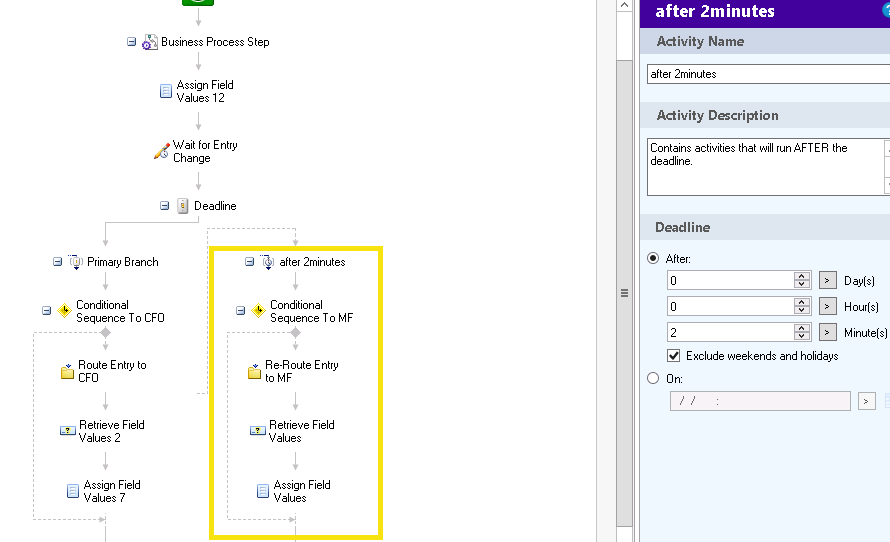Select the Deadline activity label
The width and height of the screenshot is (890, 542).
coord(215,206)
